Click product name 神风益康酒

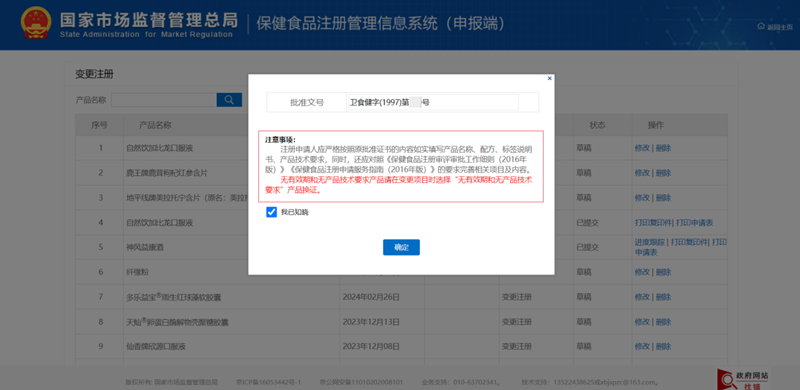tap(145, 247)
